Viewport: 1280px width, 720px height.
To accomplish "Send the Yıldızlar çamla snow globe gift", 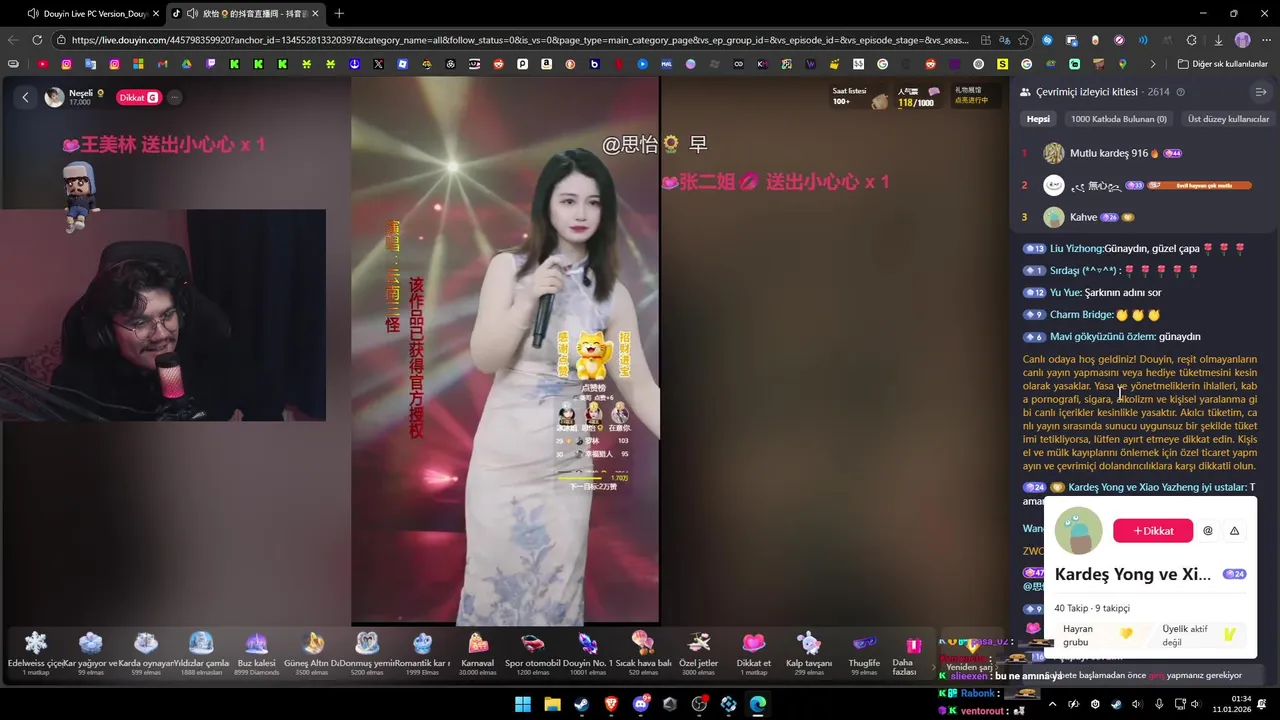I will pos(201,653).
